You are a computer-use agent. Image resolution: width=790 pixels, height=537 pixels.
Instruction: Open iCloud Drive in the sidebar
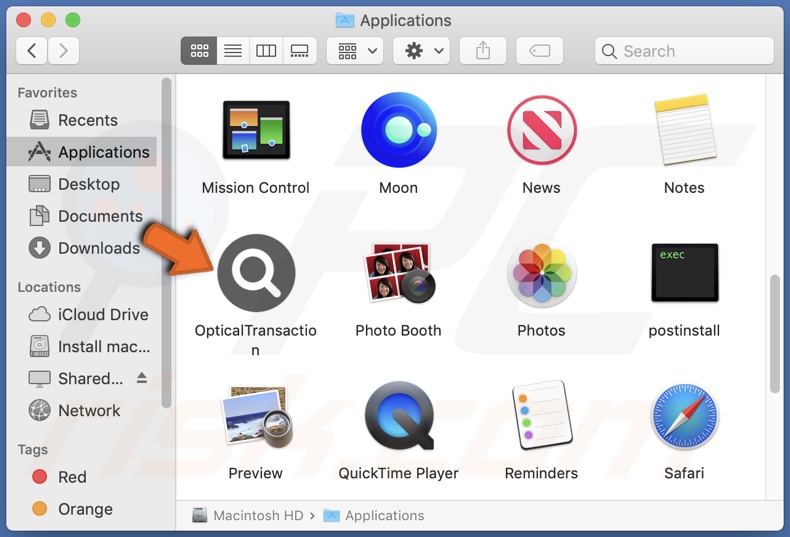tap(82, 314)
